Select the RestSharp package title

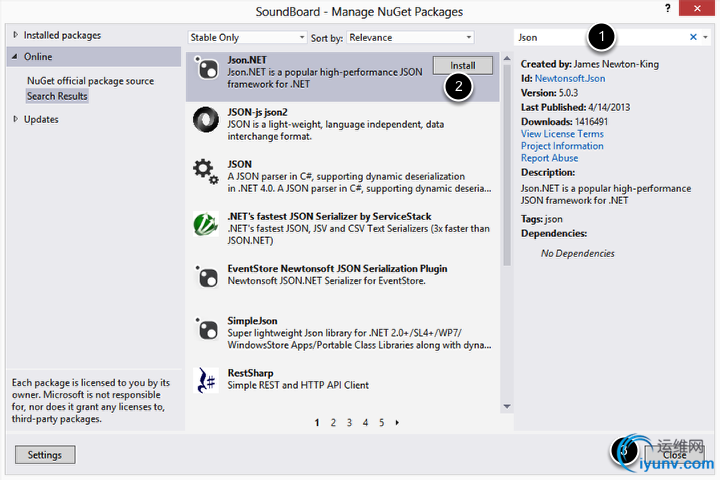click(250, 373)
